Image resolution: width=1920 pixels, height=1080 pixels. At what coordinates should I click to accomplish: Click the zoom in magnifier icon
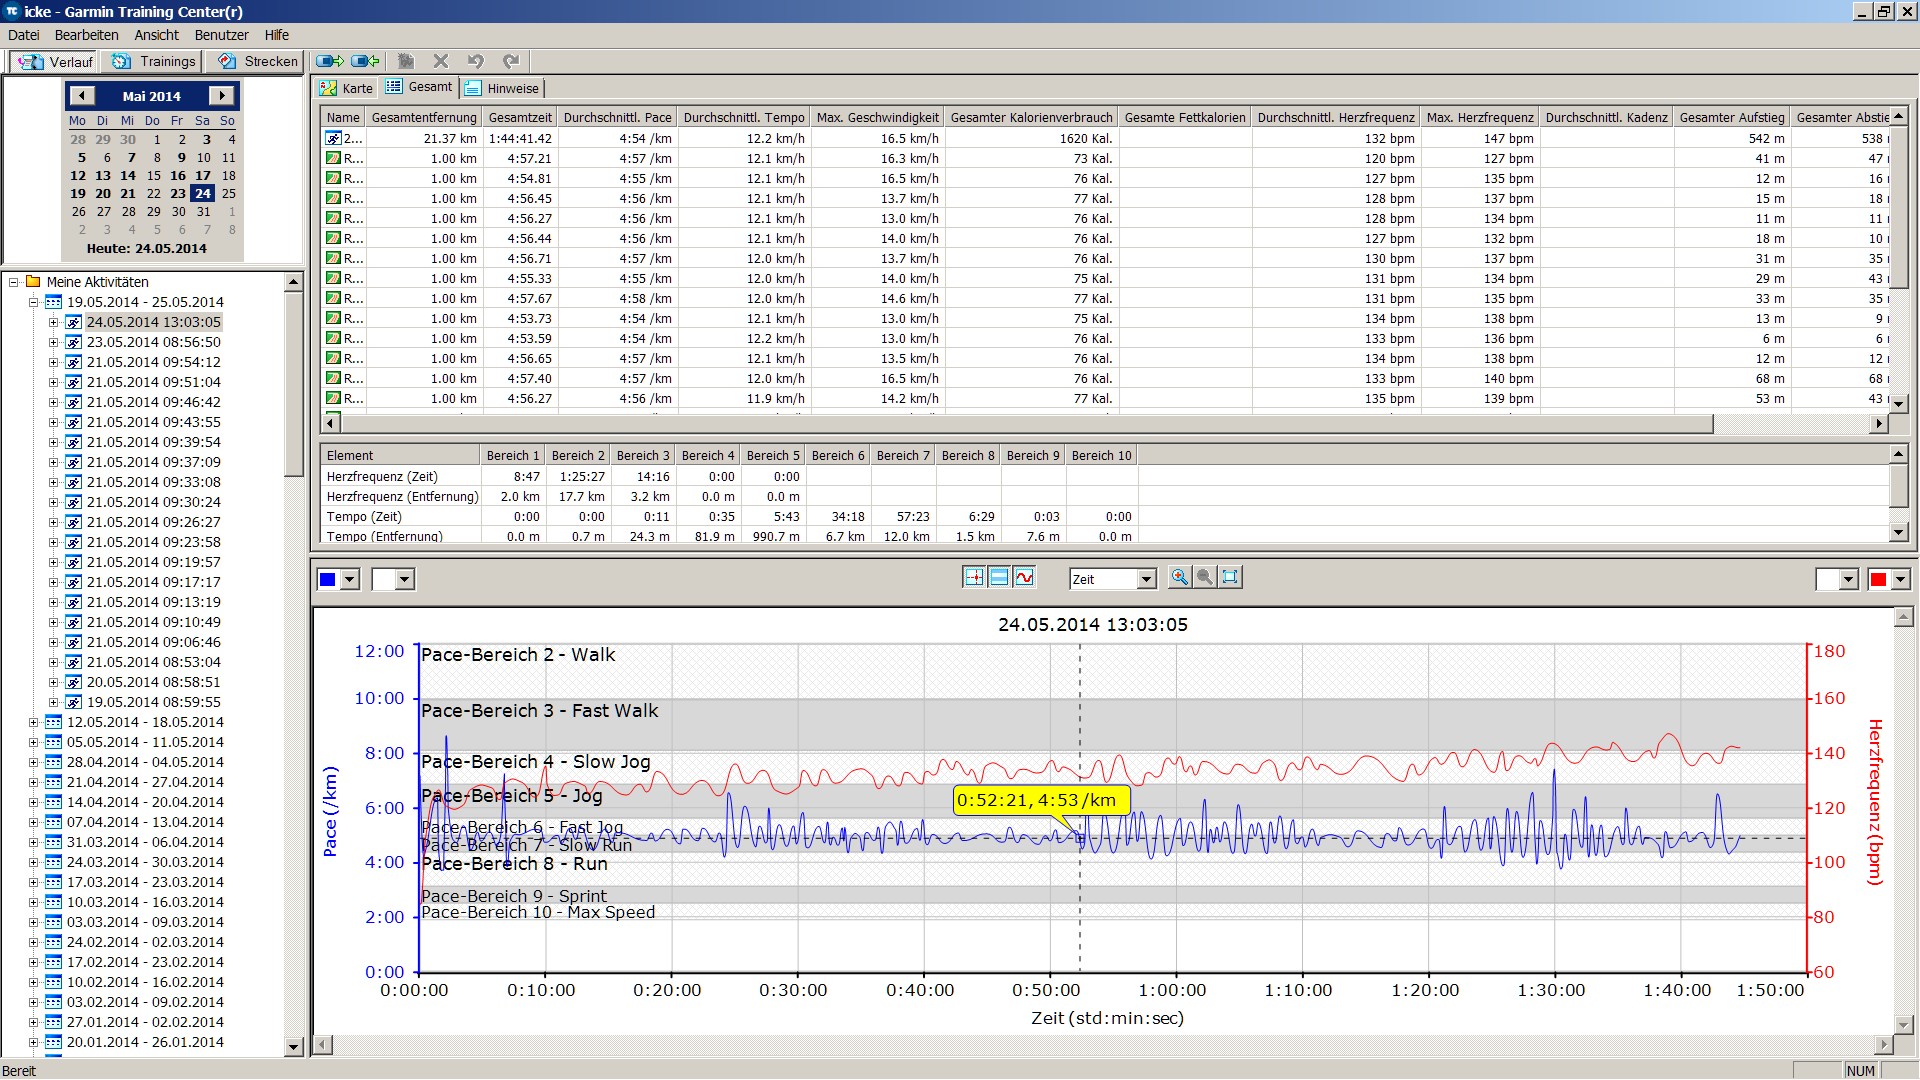(1180, 577)
